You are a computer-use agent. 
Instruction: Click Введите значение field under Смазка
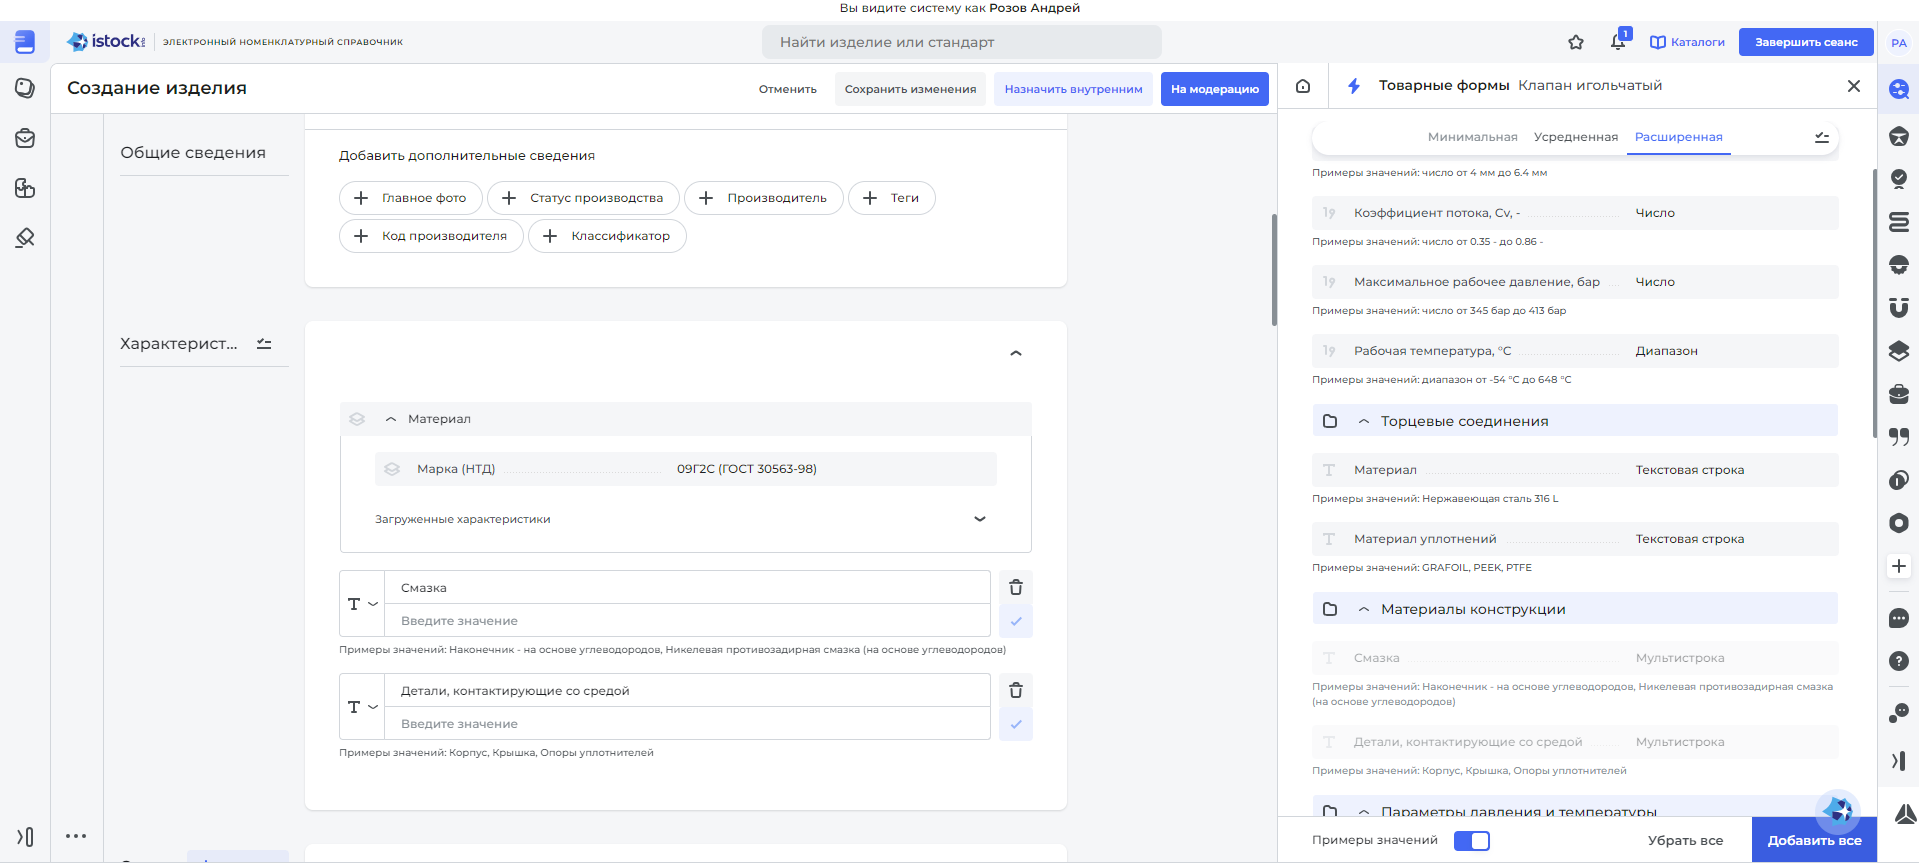point(687,621)
